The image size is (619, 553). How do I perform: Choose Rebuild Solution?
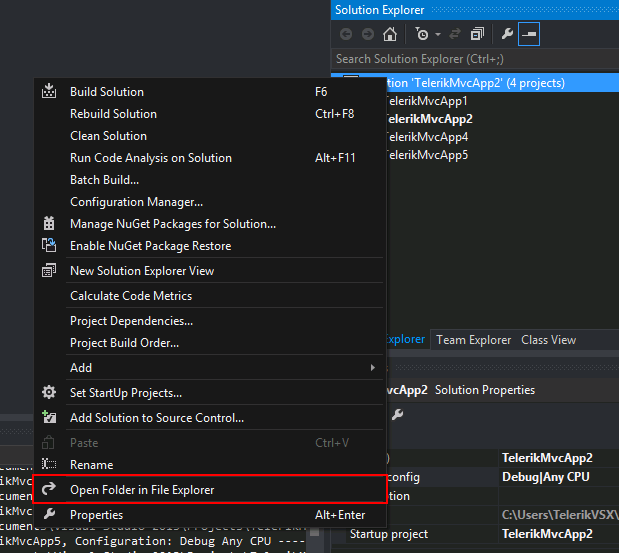click(x=210, y=114)
